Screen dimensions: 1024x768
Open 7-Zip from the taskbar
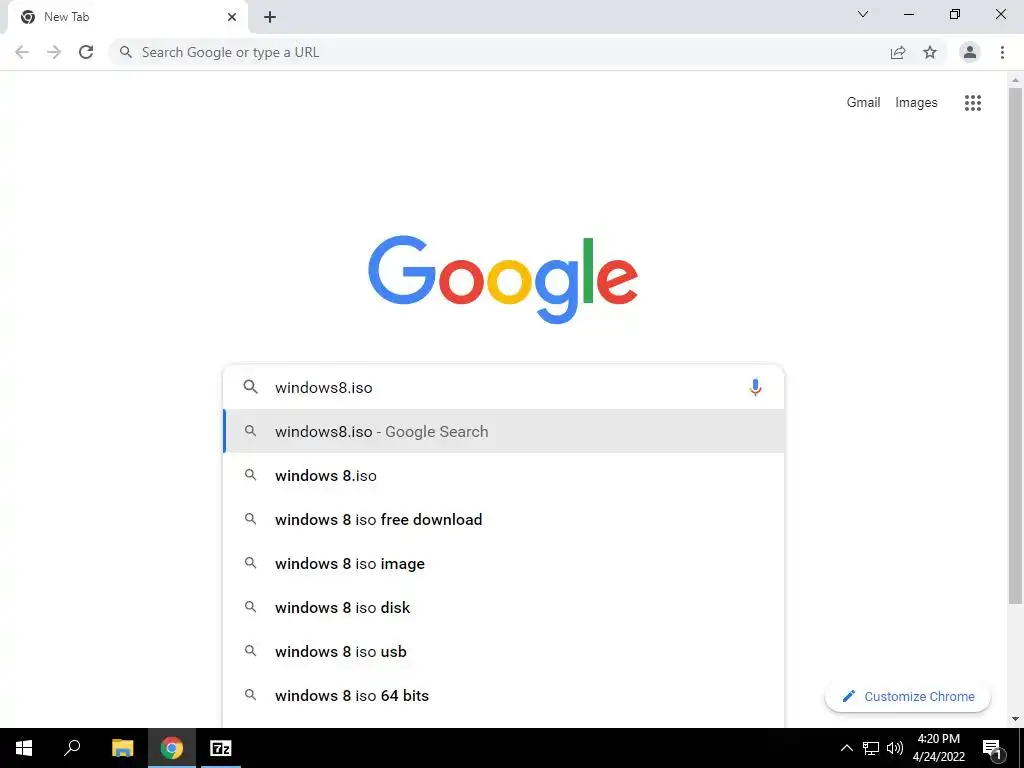(x=221, y=748)
